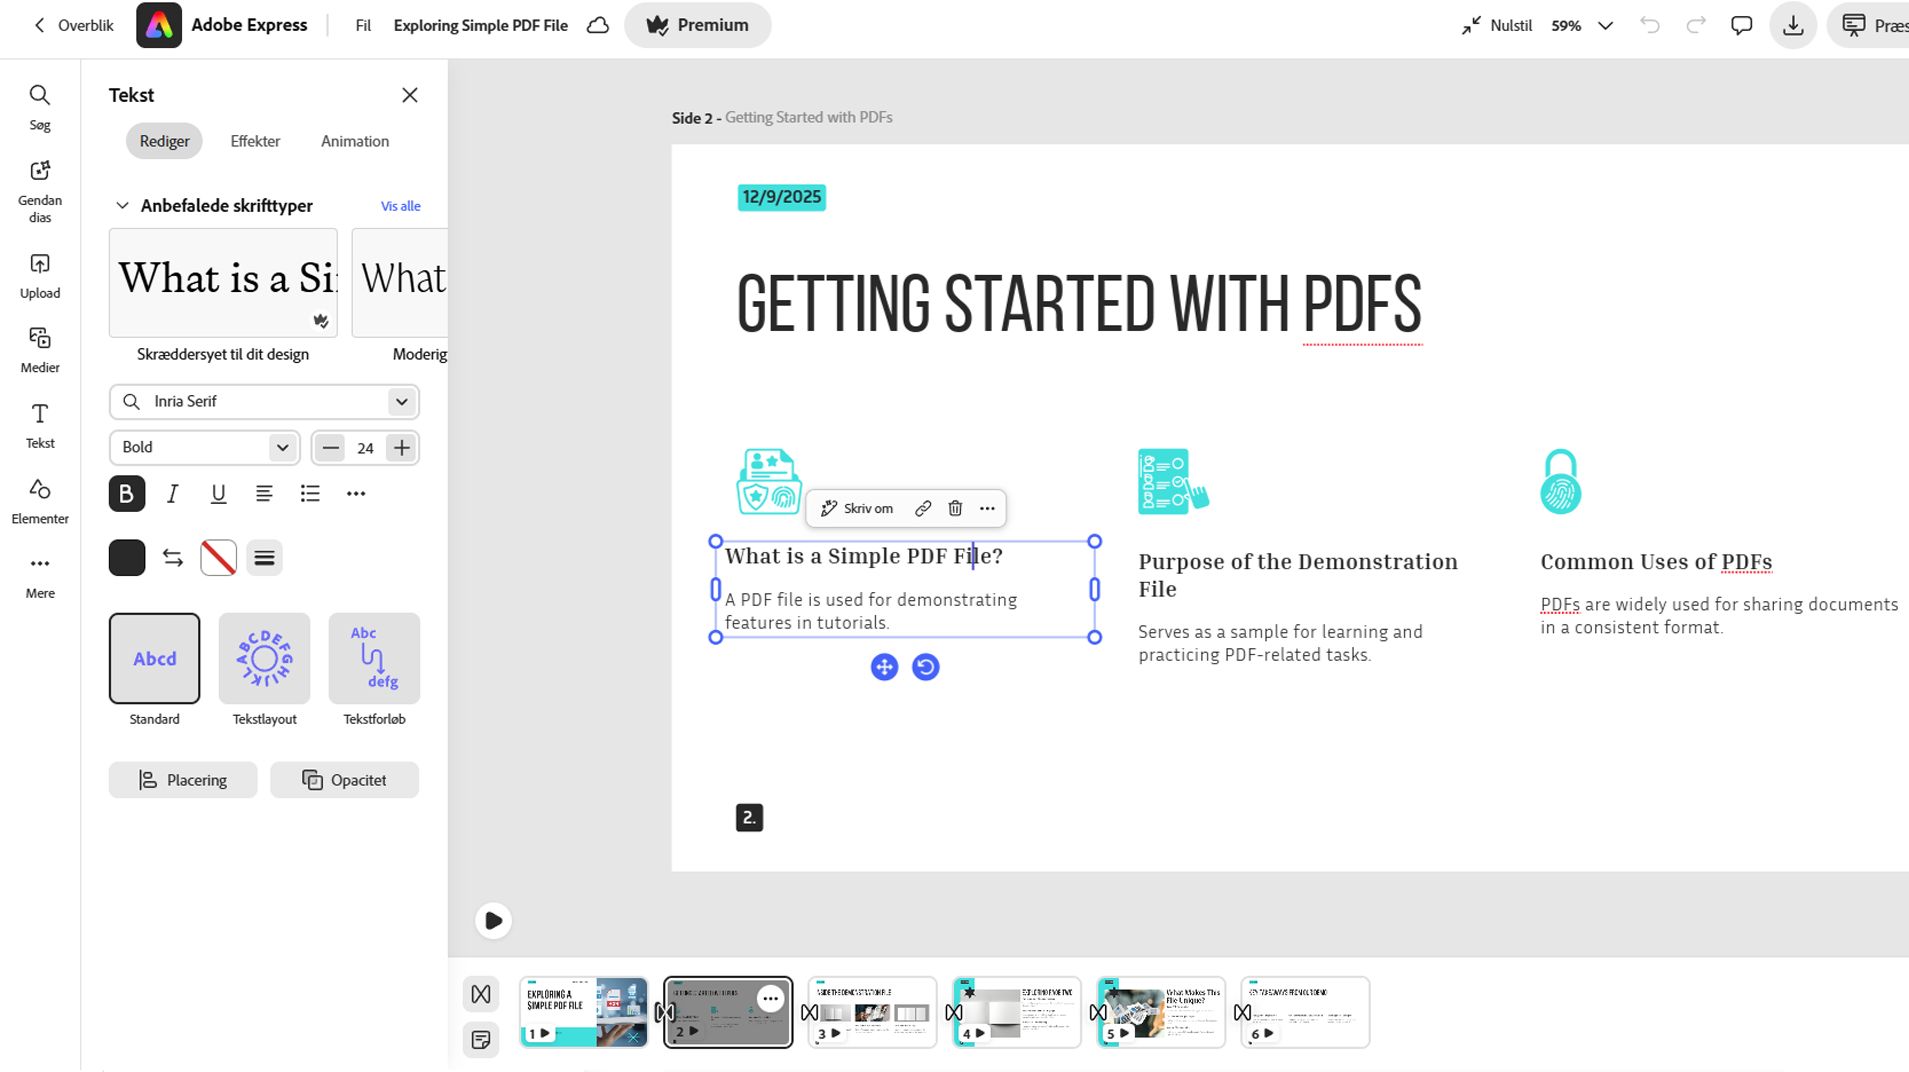Click the Exploring Simple PDF File title
The height and width of the screenshot is (1072, 1909).
click(481, 25)
